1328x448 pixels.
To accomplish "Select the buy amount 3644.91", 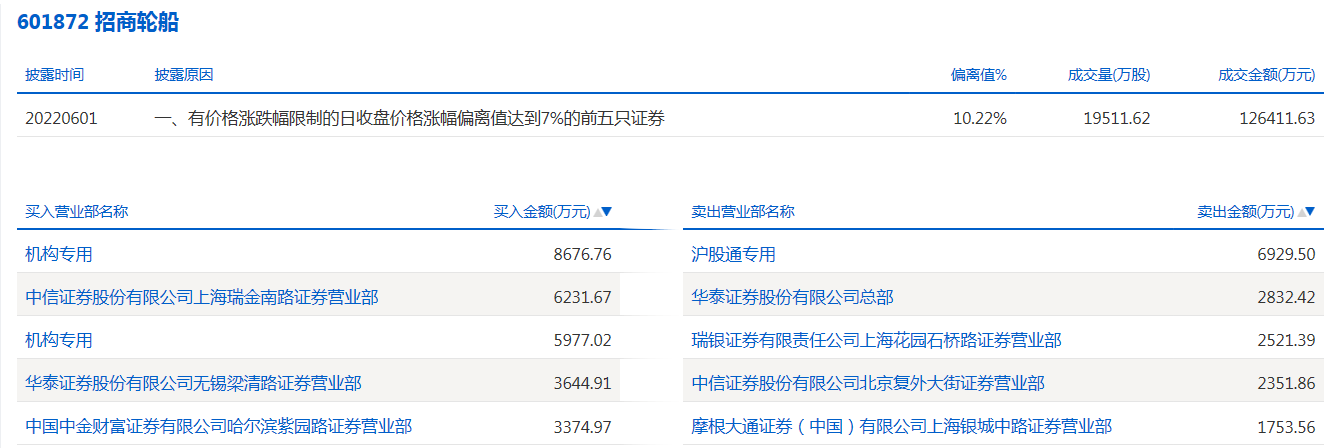I will 582,383.
